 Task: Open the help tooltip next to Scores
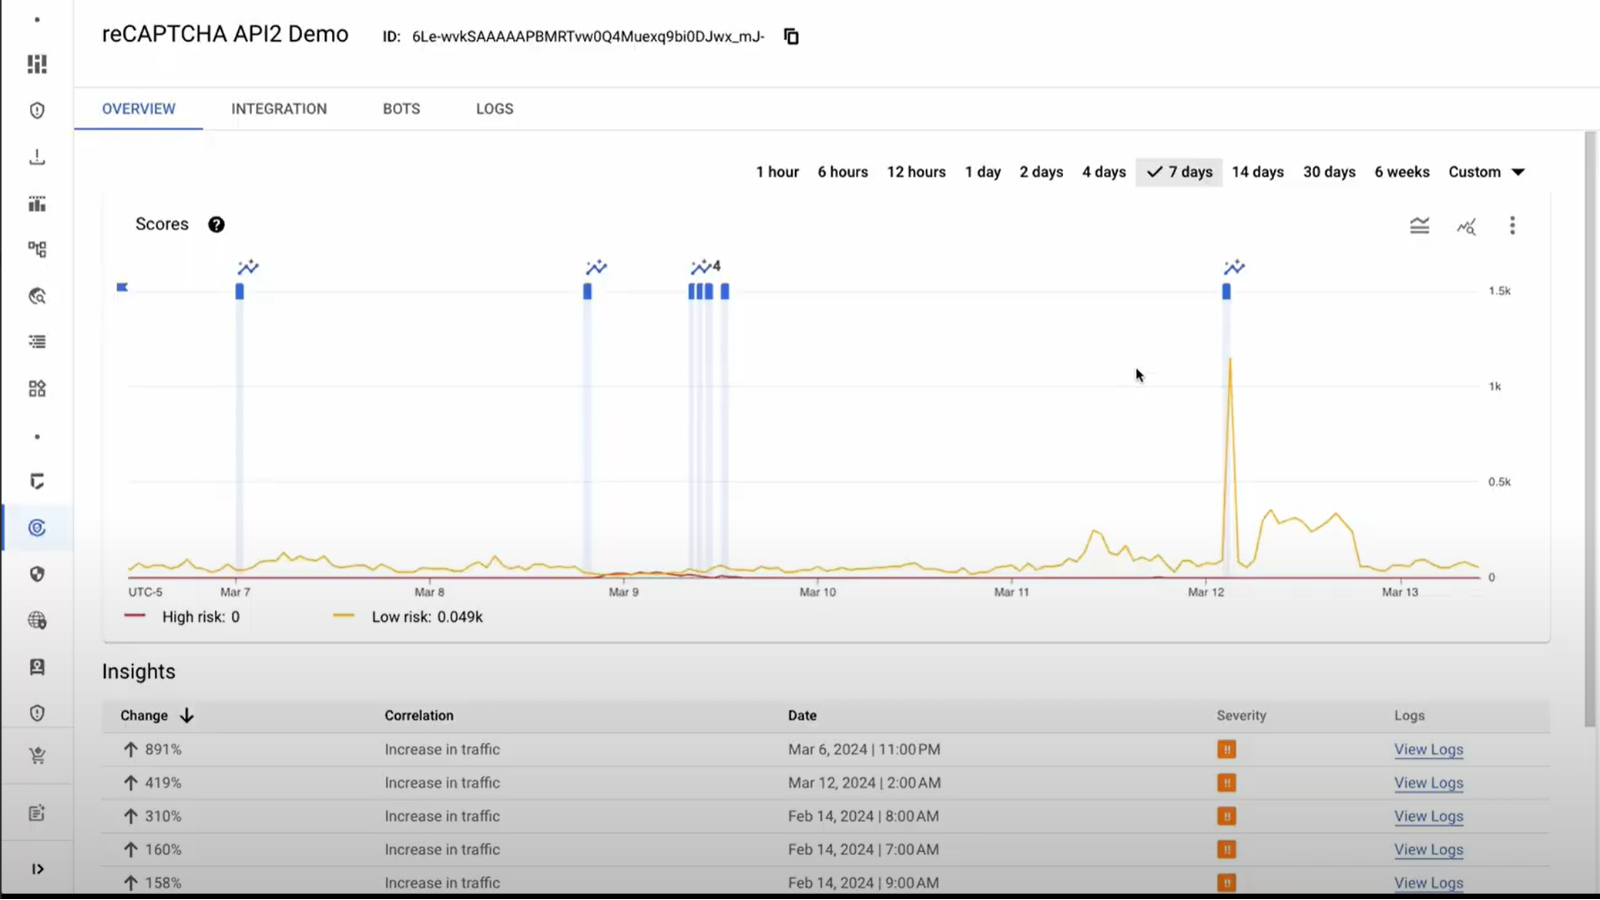coord(216,224)
